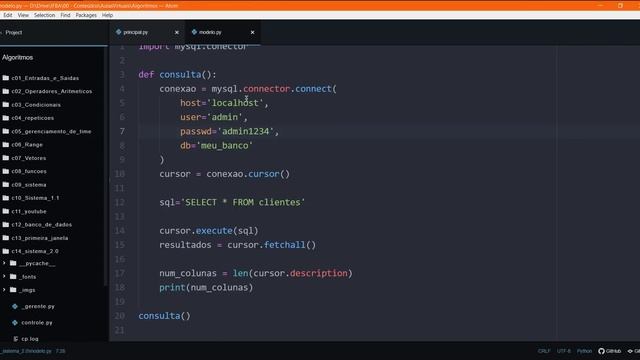Click the Project panel header
Viewport: 640px width, 360px height.
[x=14, y=32]
